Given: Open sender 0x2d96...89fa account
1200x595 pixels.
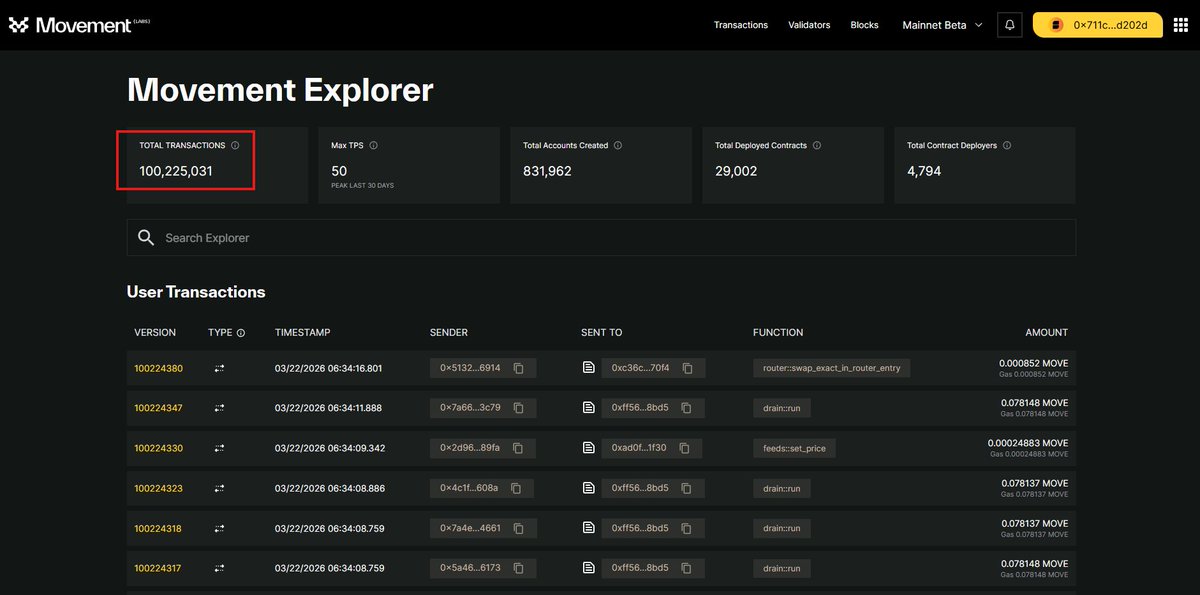Looking at the screenshot, I should point(470,448).
